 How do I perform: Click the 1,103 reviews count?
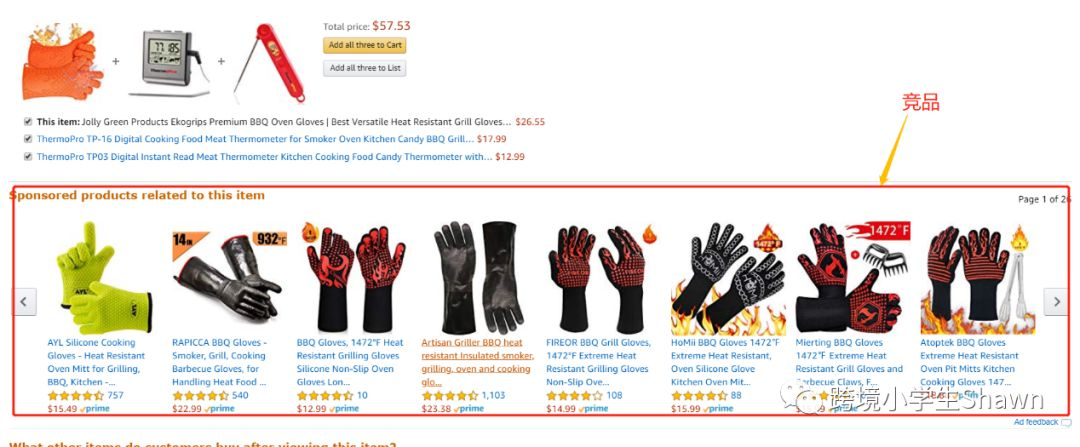pyautogui.click(x=493, y=395)
